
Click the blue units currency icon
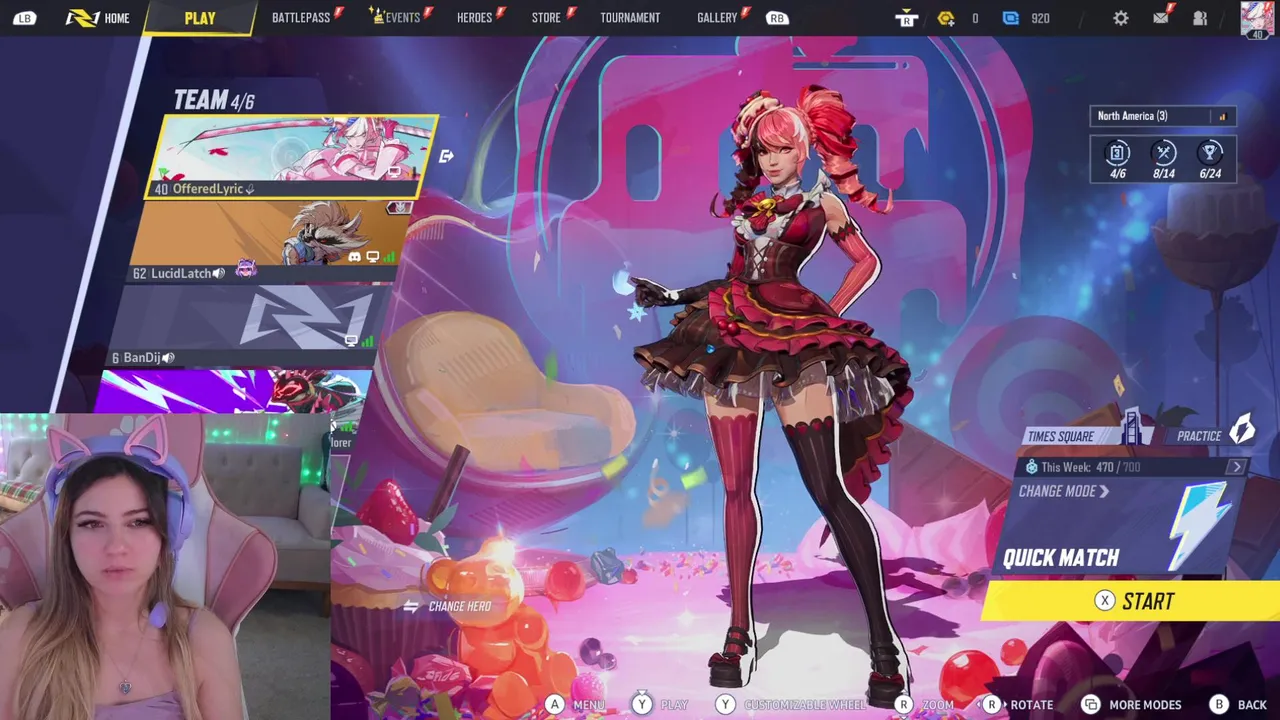[x=1011, y=18]
